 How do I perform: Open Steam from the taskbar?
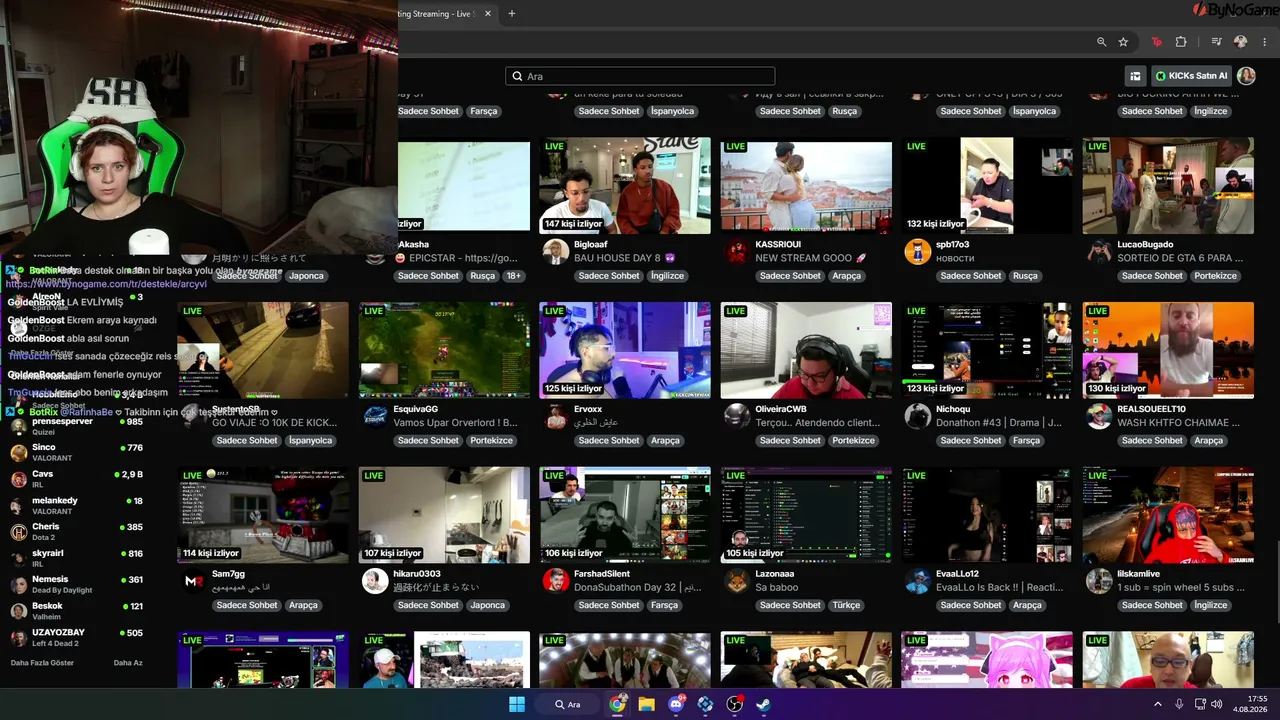(x=764, y=704)
